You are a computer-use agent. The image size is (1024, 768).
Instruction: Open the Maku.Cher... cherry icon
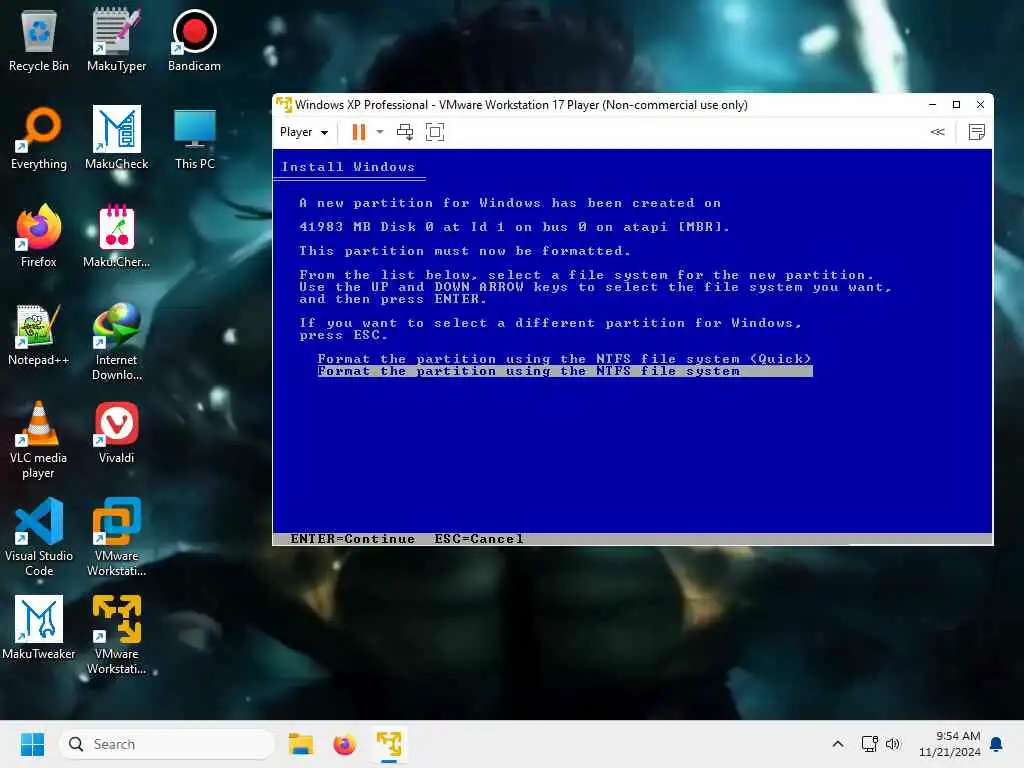click(116, 235)
